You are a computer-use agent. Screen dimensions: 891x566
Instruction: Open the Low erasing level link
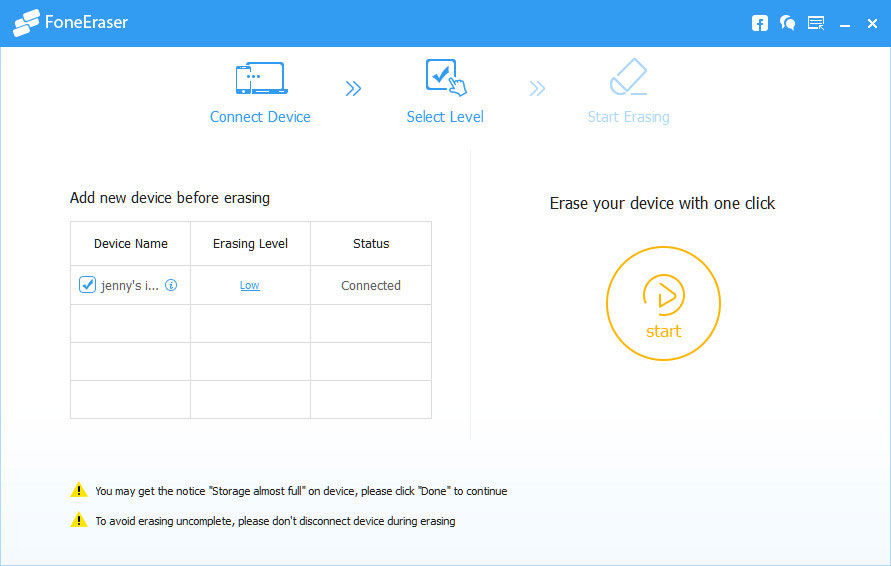click(249, 285)
